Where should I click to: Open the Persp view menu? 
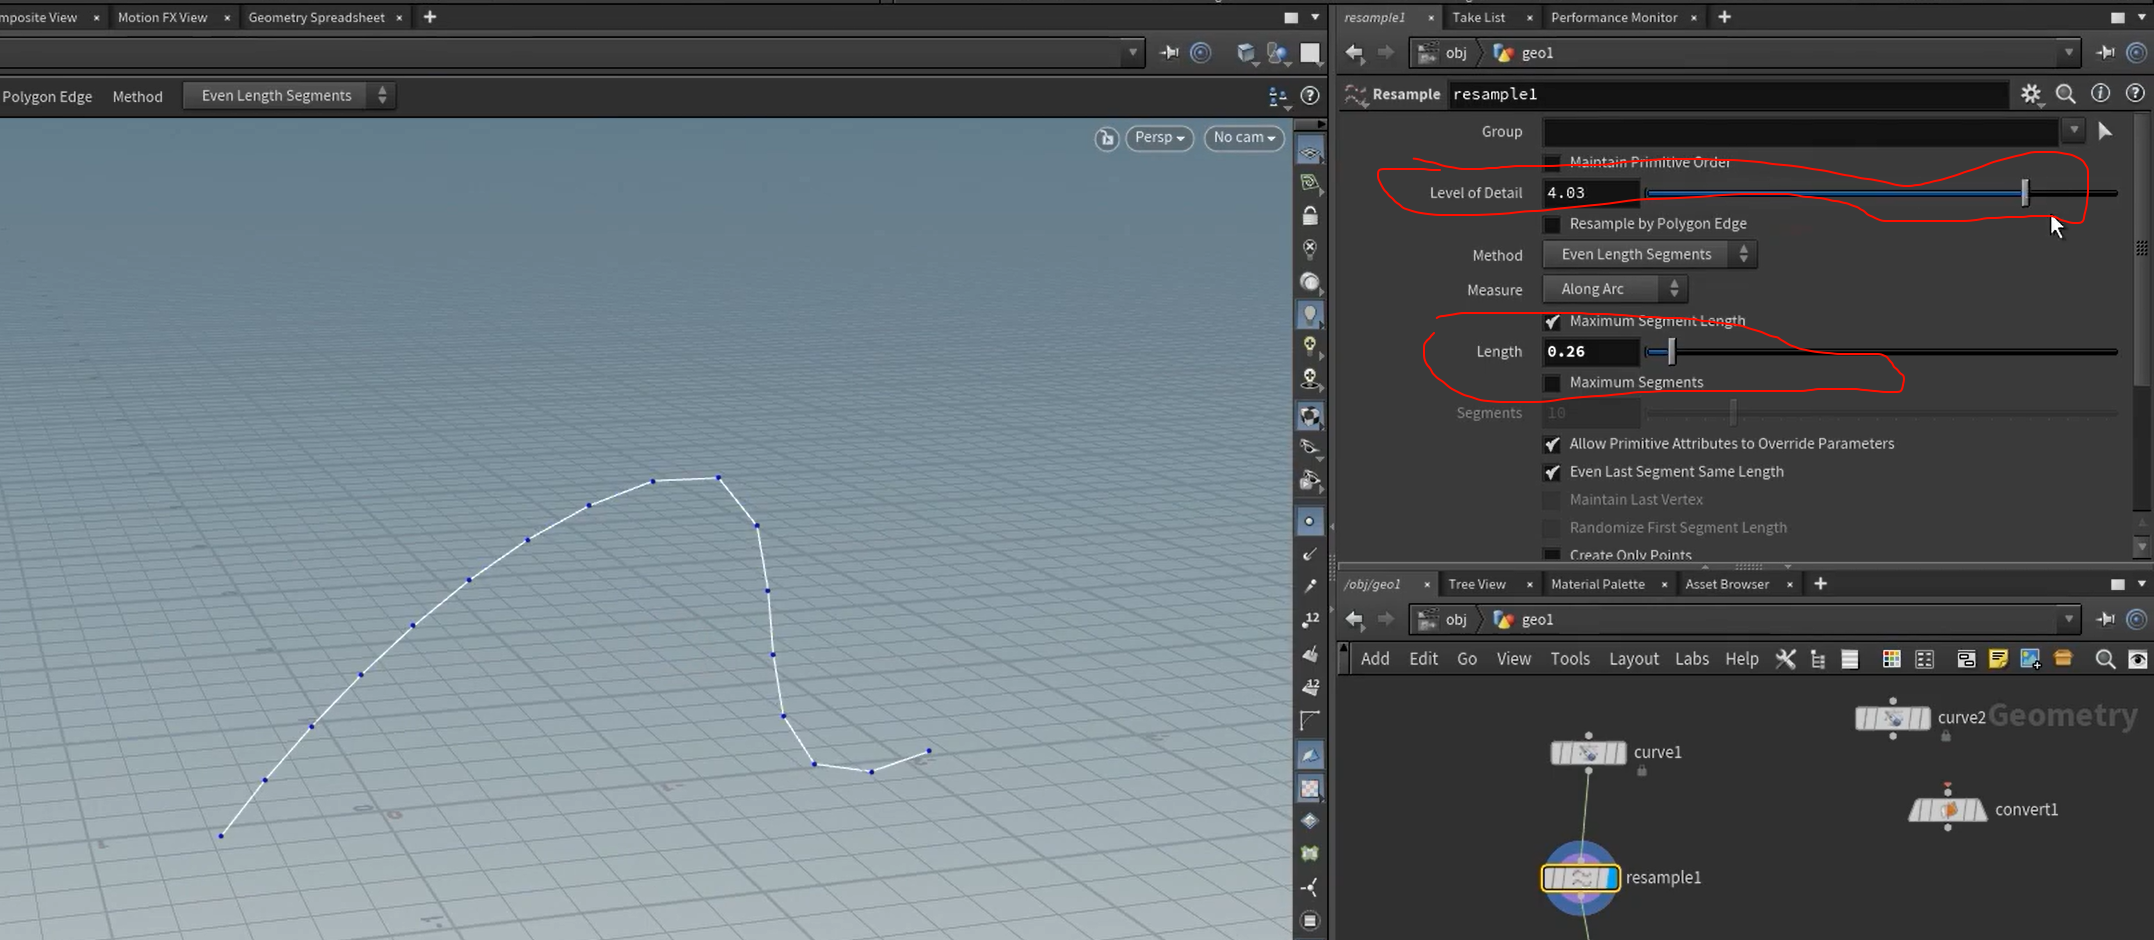click(1160, 138)
